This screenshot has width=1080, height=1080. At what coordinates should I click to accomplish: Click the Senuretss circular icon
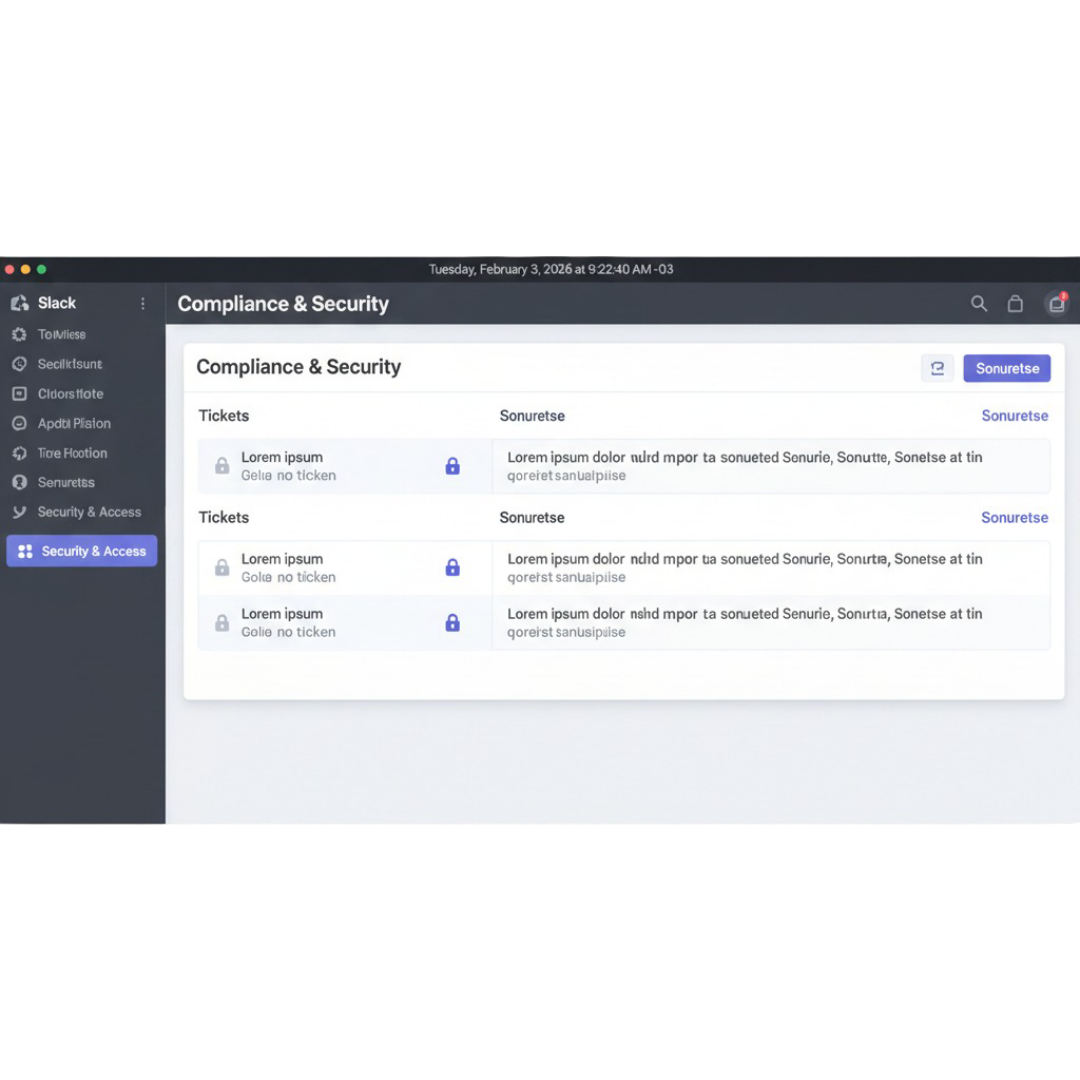(19, 482)
